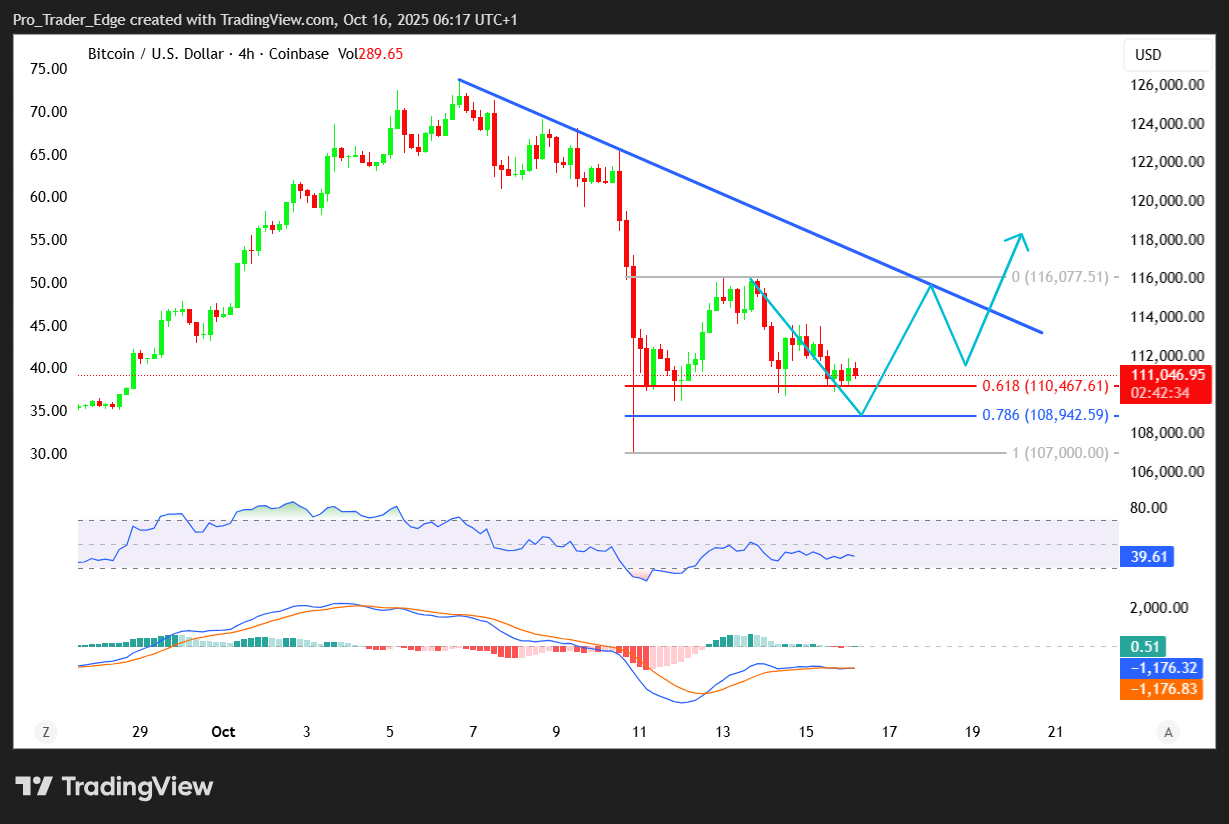Click the Coinbase exchange name in the legend
Viewport: 1229px width, 824px height.
coord(299,54)
